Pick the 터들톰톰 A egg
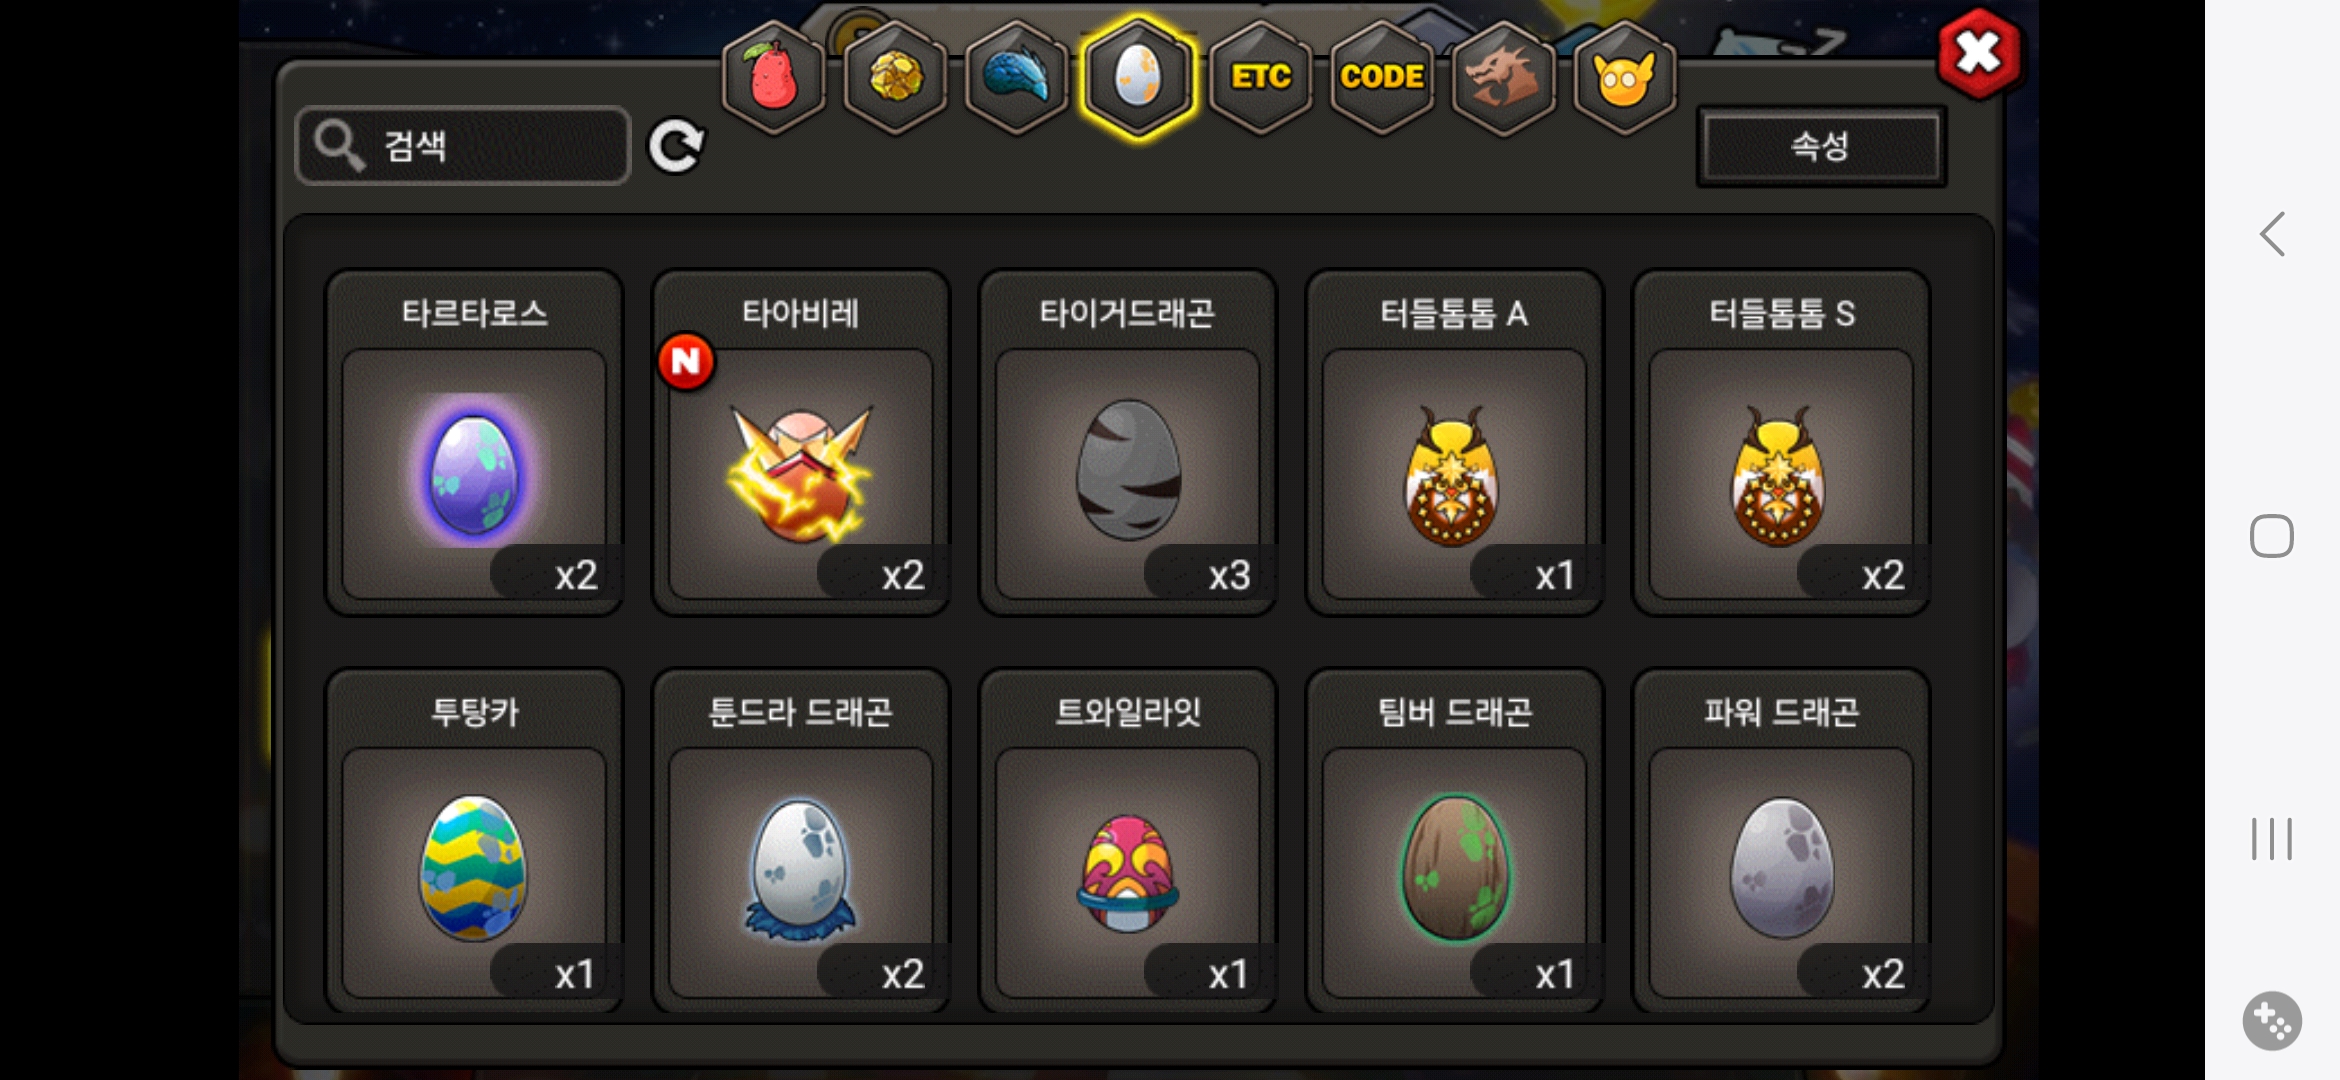 [x=1454, y=443]
